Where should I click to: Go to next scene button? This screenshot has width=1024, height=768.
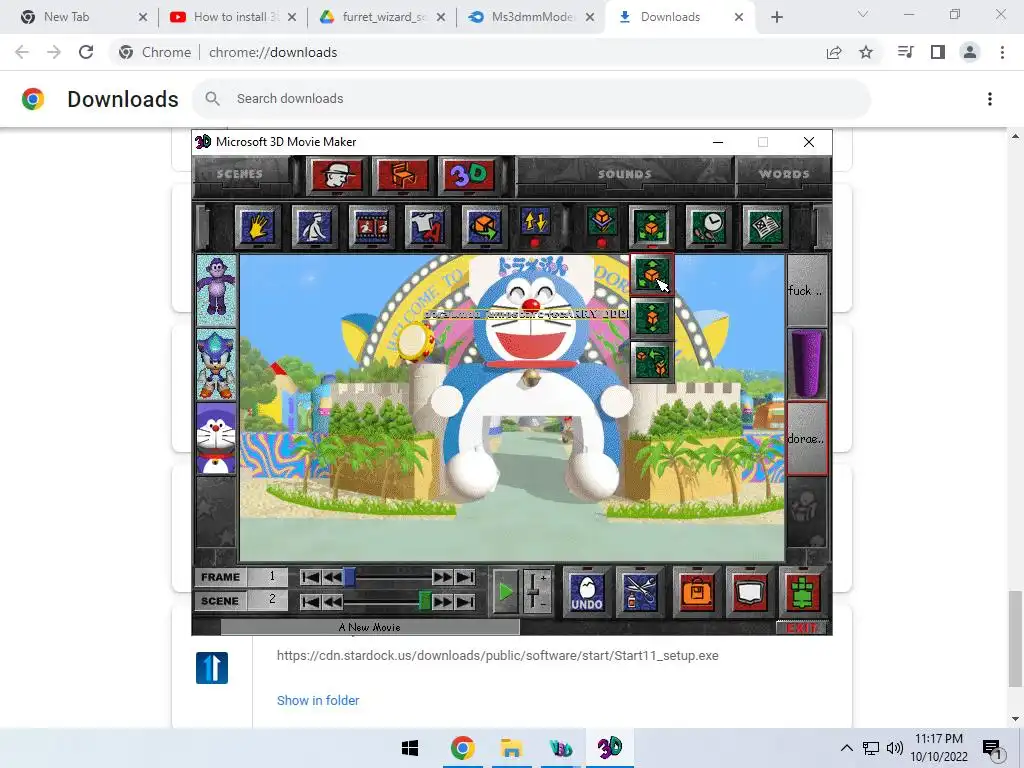442,601
